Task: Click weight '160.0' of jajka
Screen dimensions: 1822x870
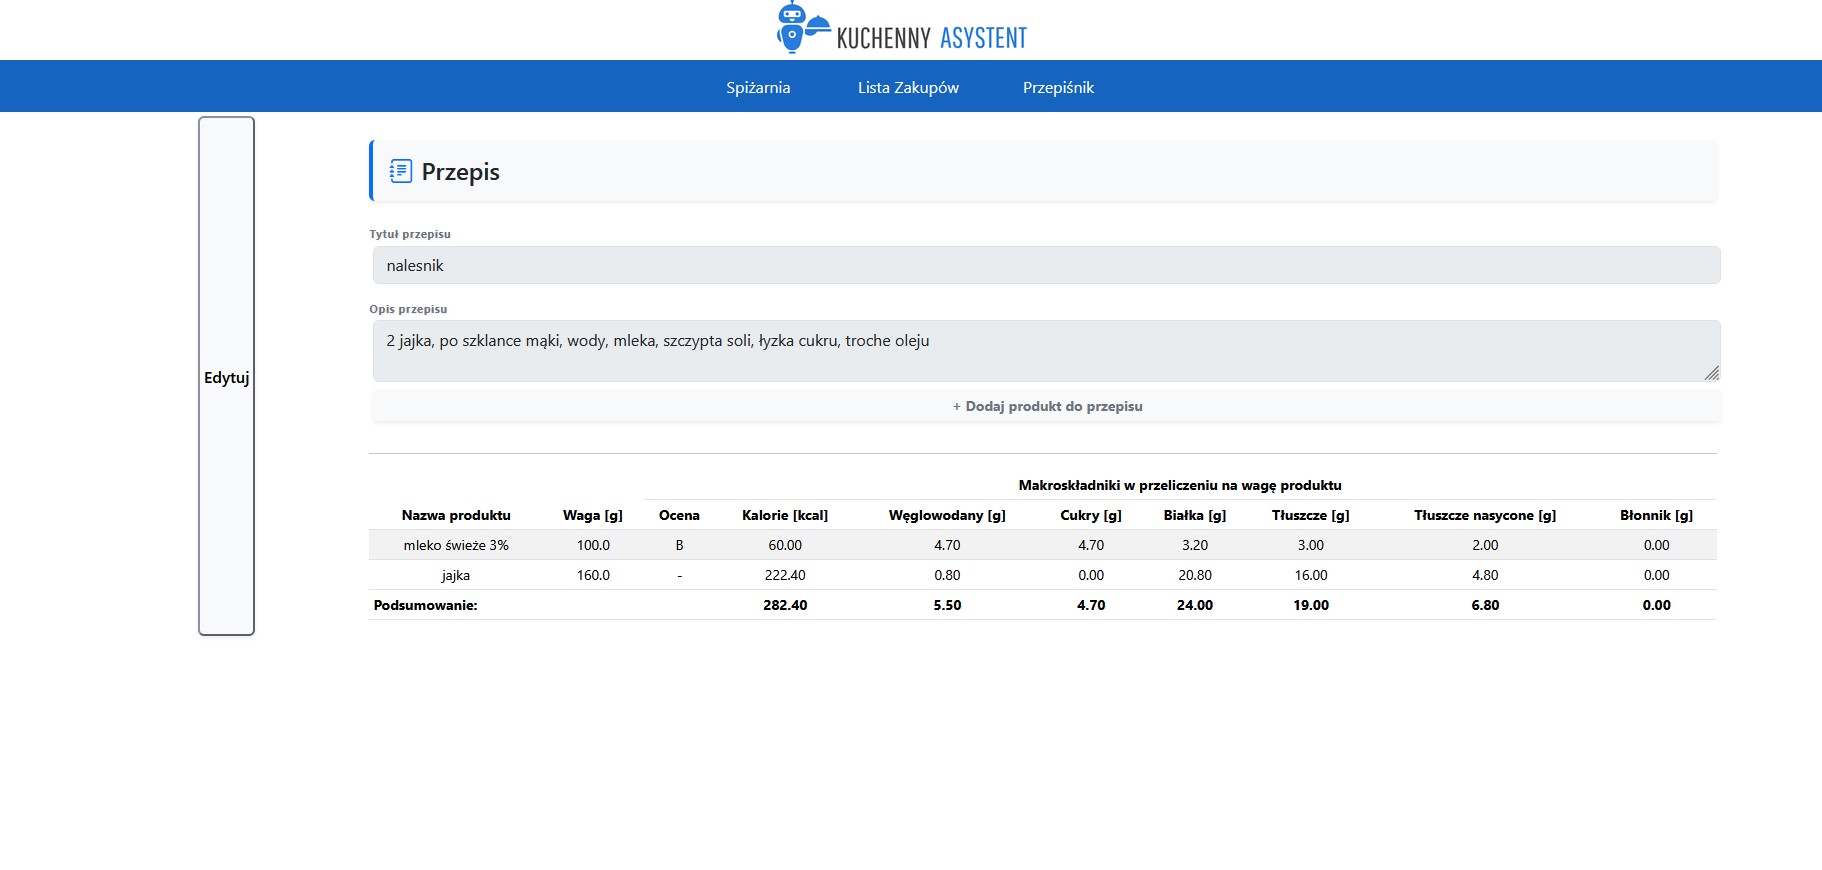Action: click(593, 575)
